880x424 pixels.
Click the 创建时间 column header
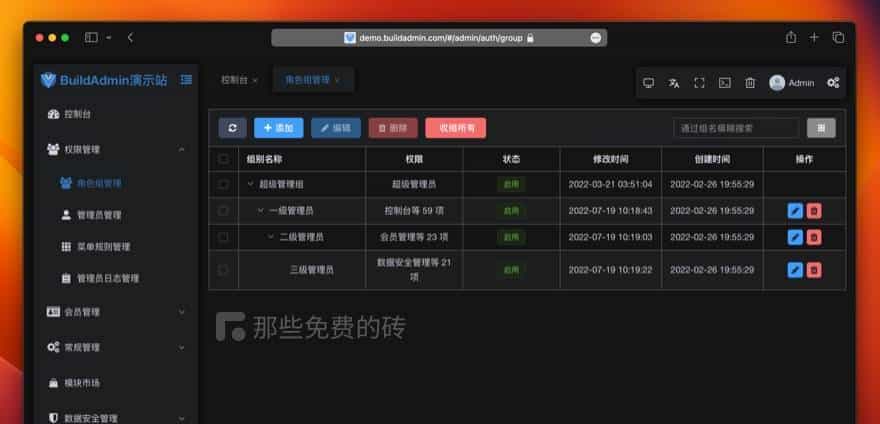712,159
